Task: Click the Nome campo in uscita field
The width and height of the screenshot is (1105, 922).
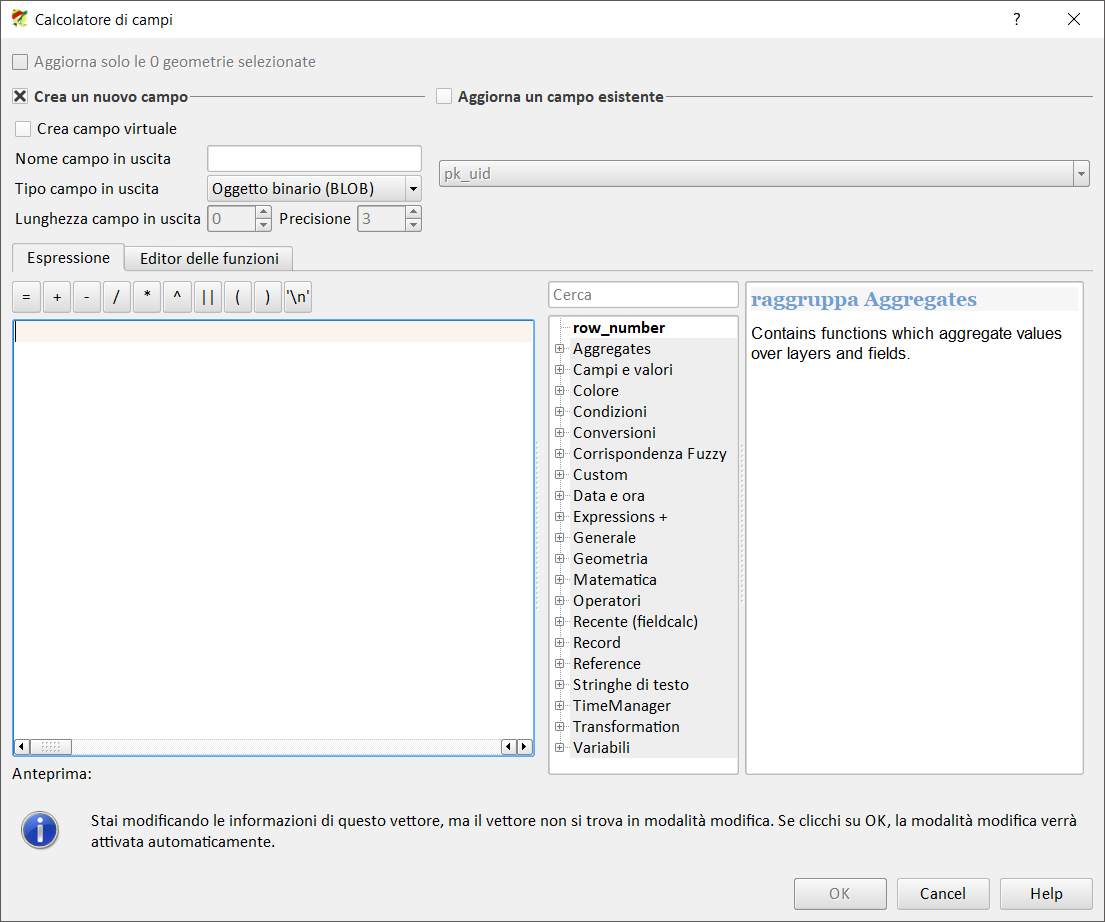Action: (x=314, y=158)
